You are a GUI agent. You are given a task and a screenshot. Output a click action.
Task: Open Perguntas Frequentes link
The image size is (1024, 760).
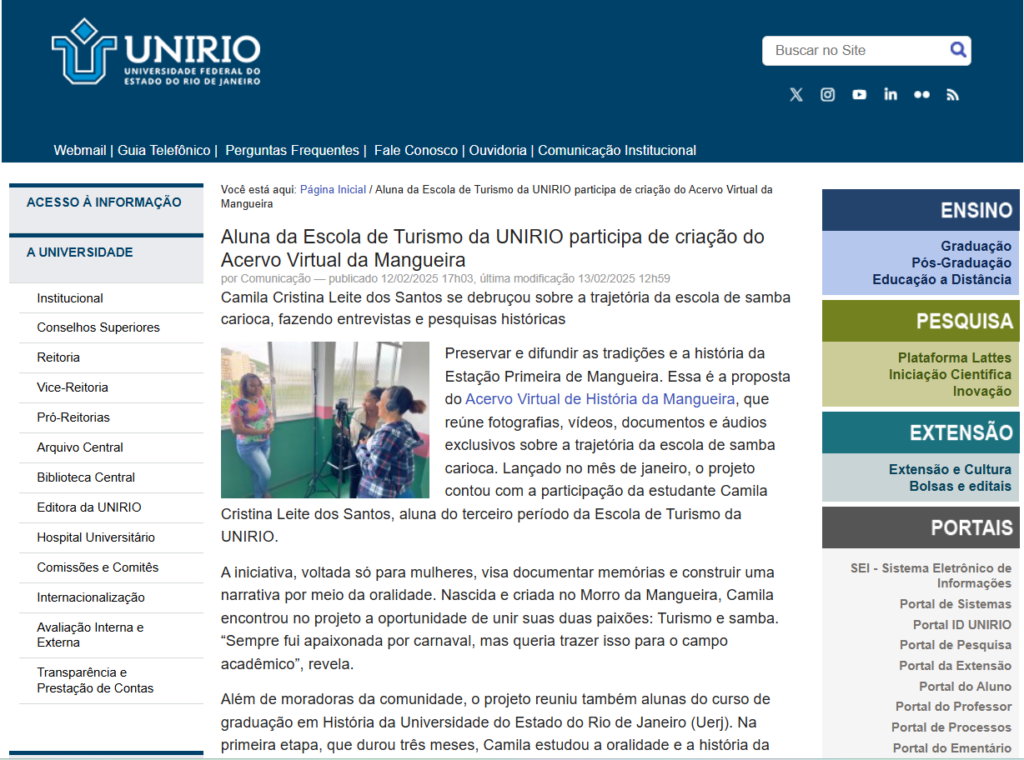point(292,150)
